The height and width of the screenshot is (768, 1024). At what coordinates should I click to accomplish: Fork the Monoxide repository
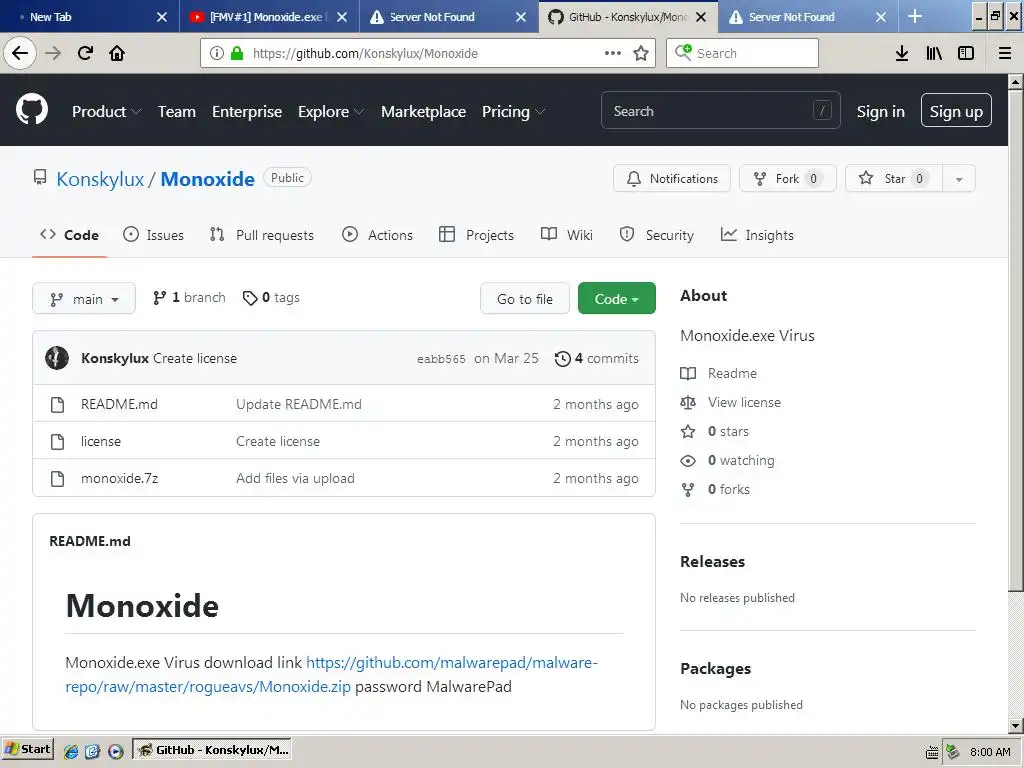788,179
